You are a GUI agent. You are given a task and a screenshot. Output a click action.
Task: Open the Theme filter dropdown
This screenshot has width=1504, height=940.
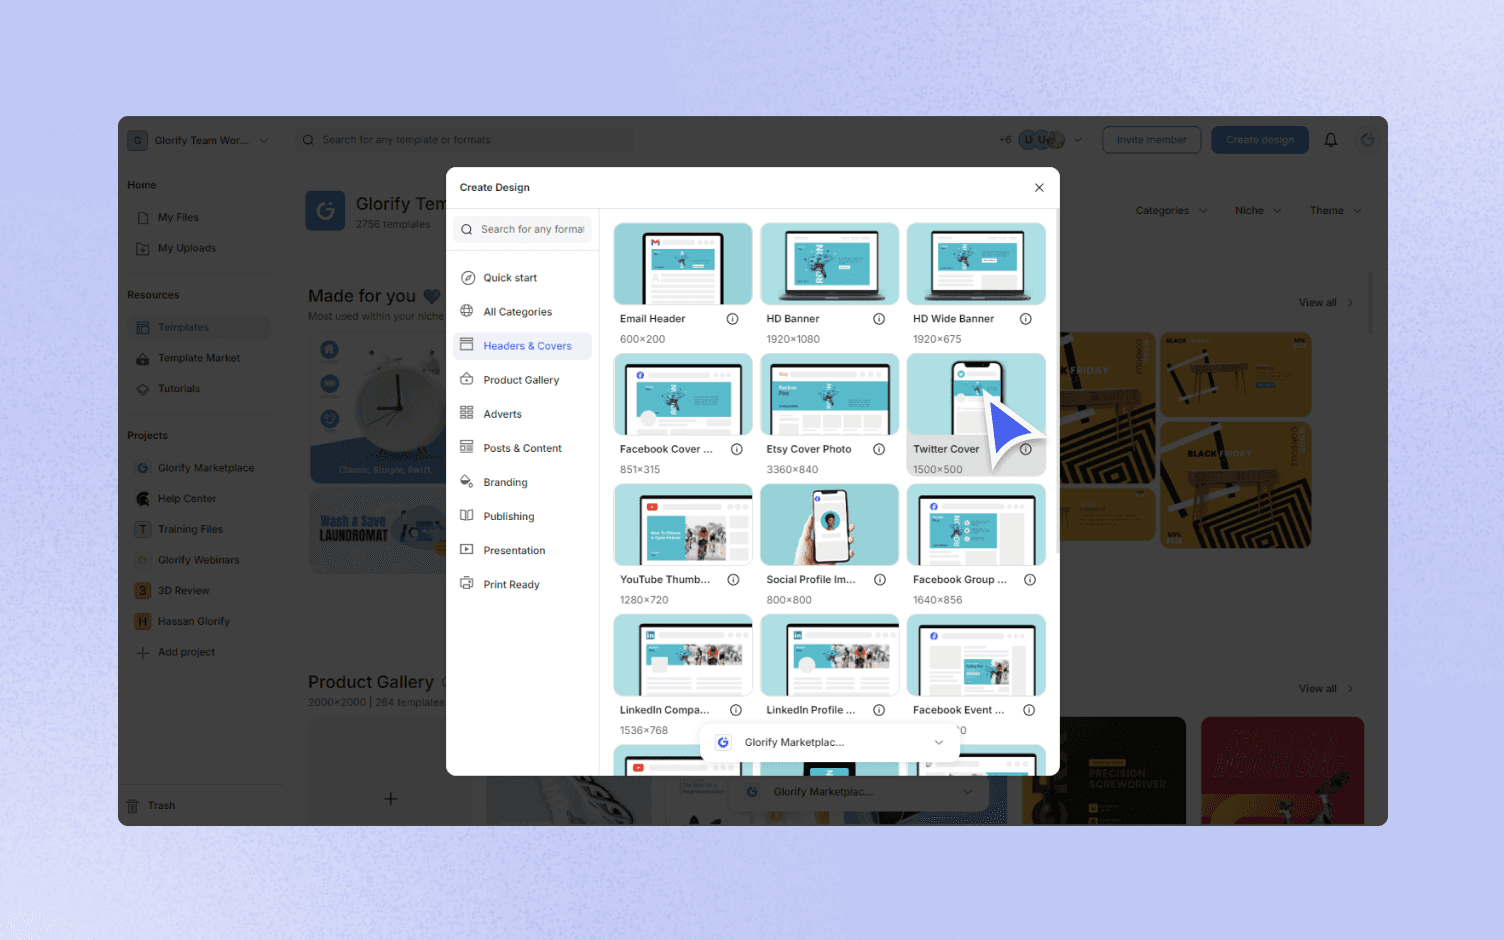tap(1336, 211)
